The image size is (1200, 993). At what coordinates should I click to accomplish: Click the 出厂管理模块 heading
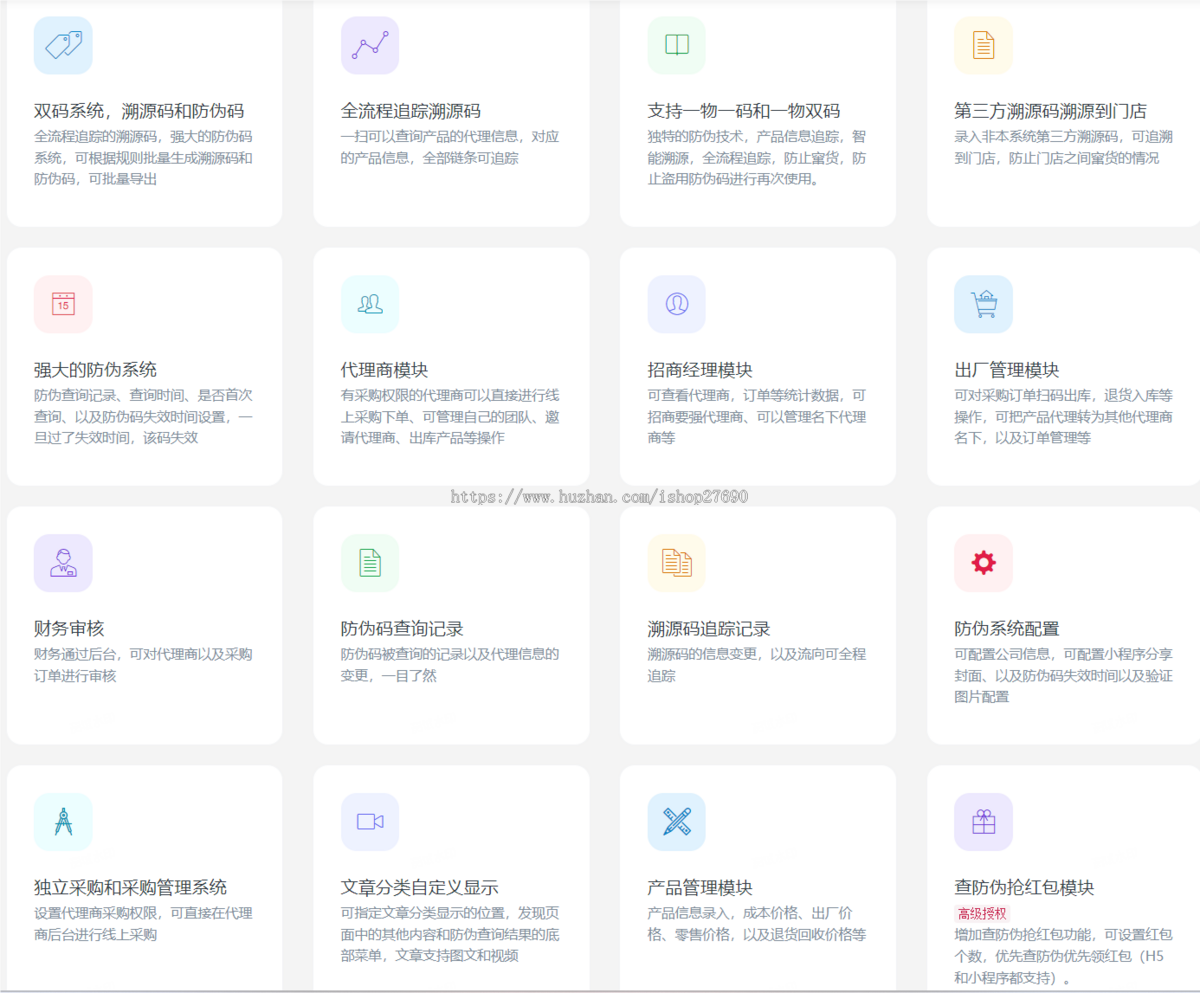click(1007, 370)
